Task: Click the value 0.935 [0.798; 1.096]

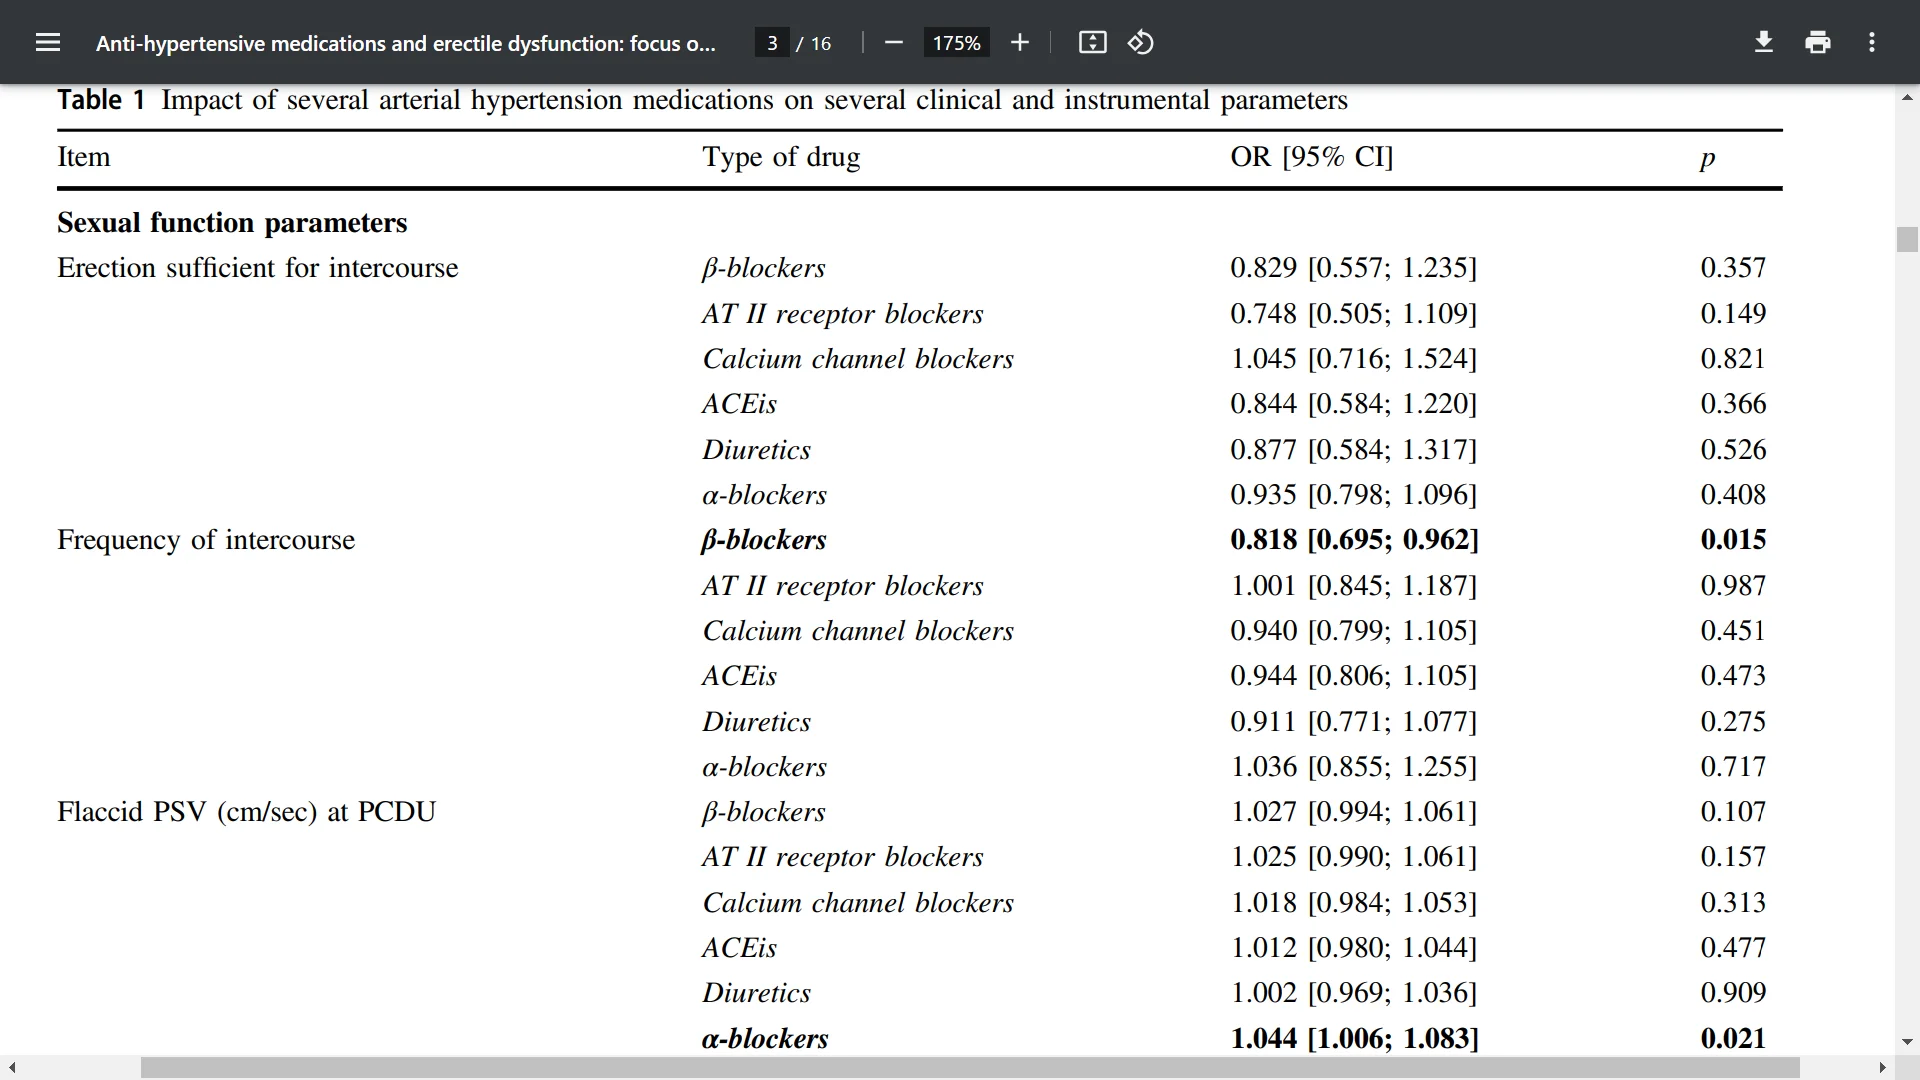Action: point(1353,494)
